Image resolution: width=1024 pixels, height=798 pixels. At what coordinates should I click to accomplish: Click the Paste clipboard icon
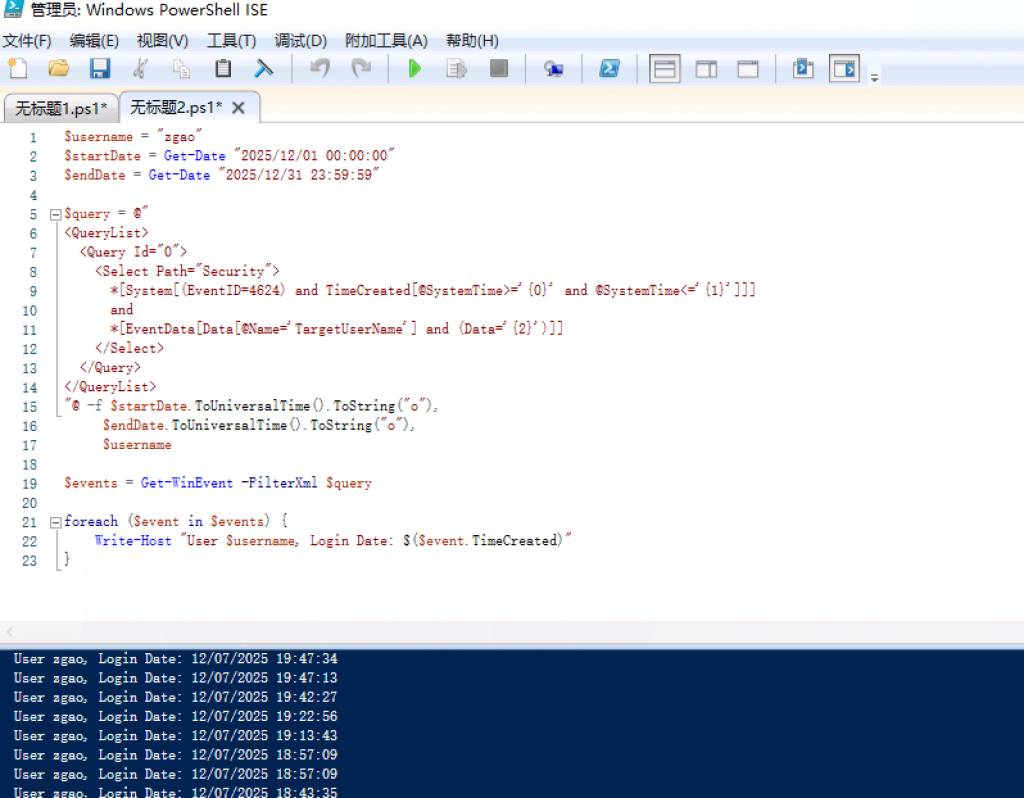pyautogui.click(x=223, y=69)
